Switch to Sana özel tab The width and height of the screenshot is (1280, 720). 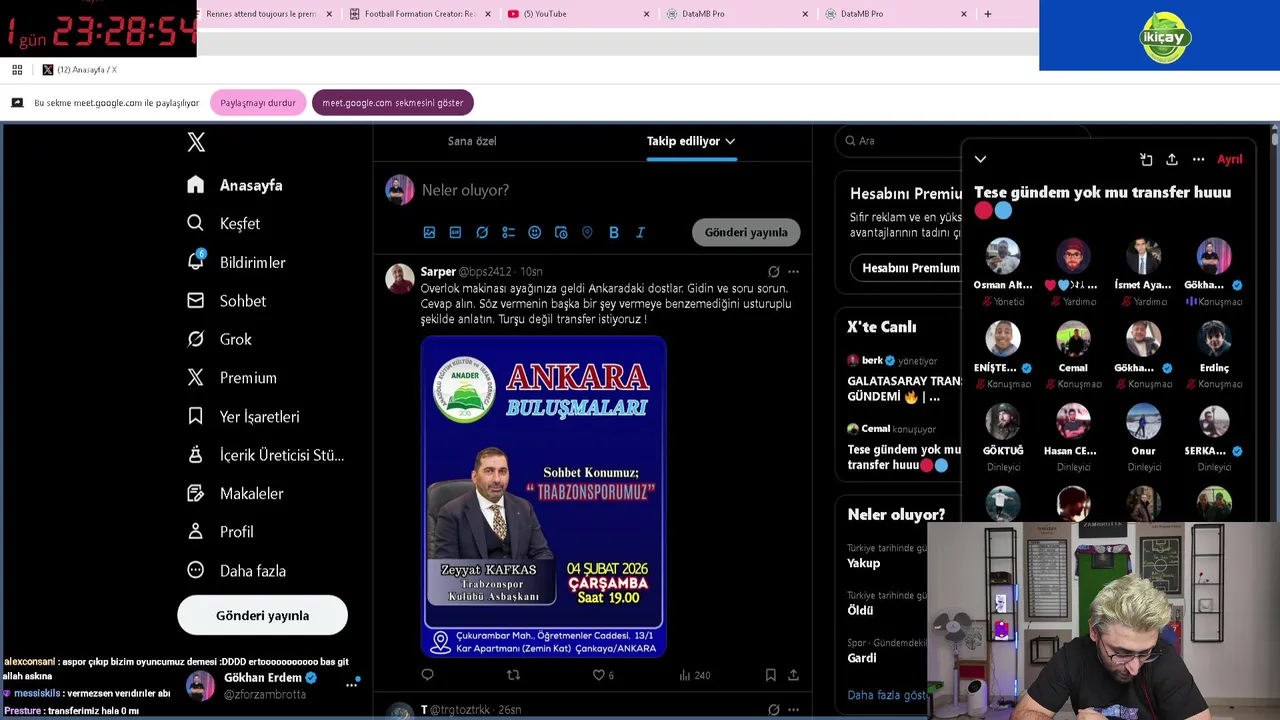click(x=472, y=141)
